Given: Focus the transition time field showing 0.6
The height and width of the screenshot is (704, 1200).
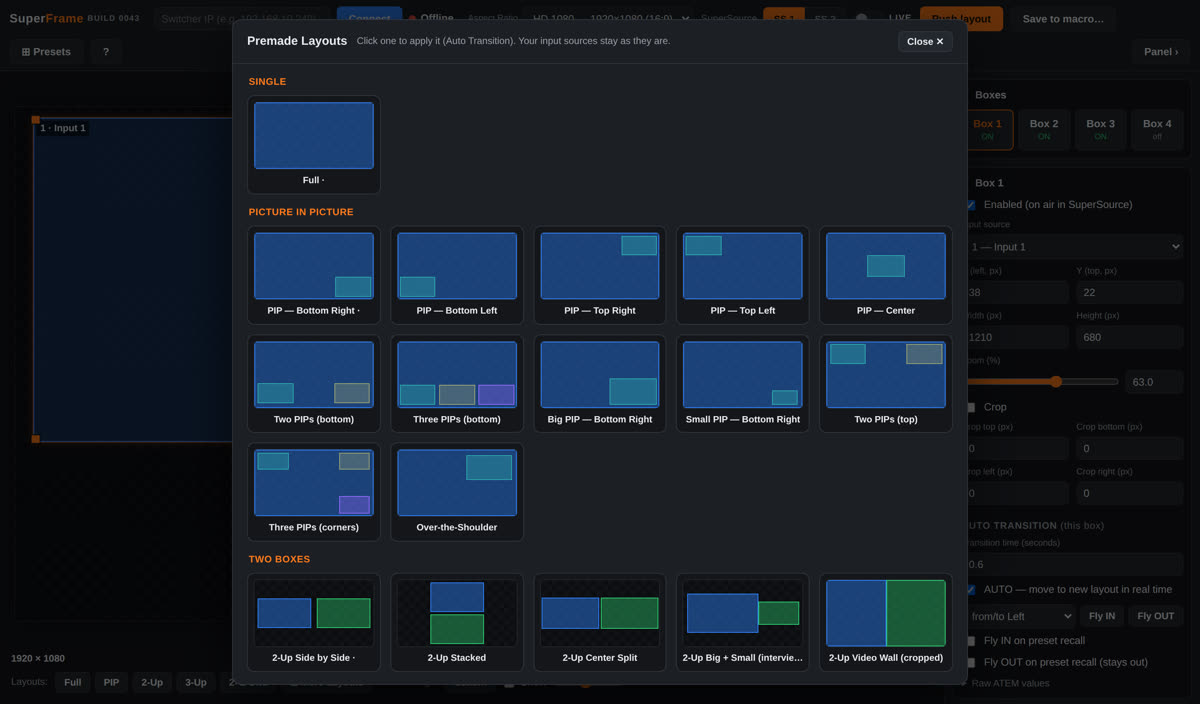Looking at the screenshot, I should 1075,564.
